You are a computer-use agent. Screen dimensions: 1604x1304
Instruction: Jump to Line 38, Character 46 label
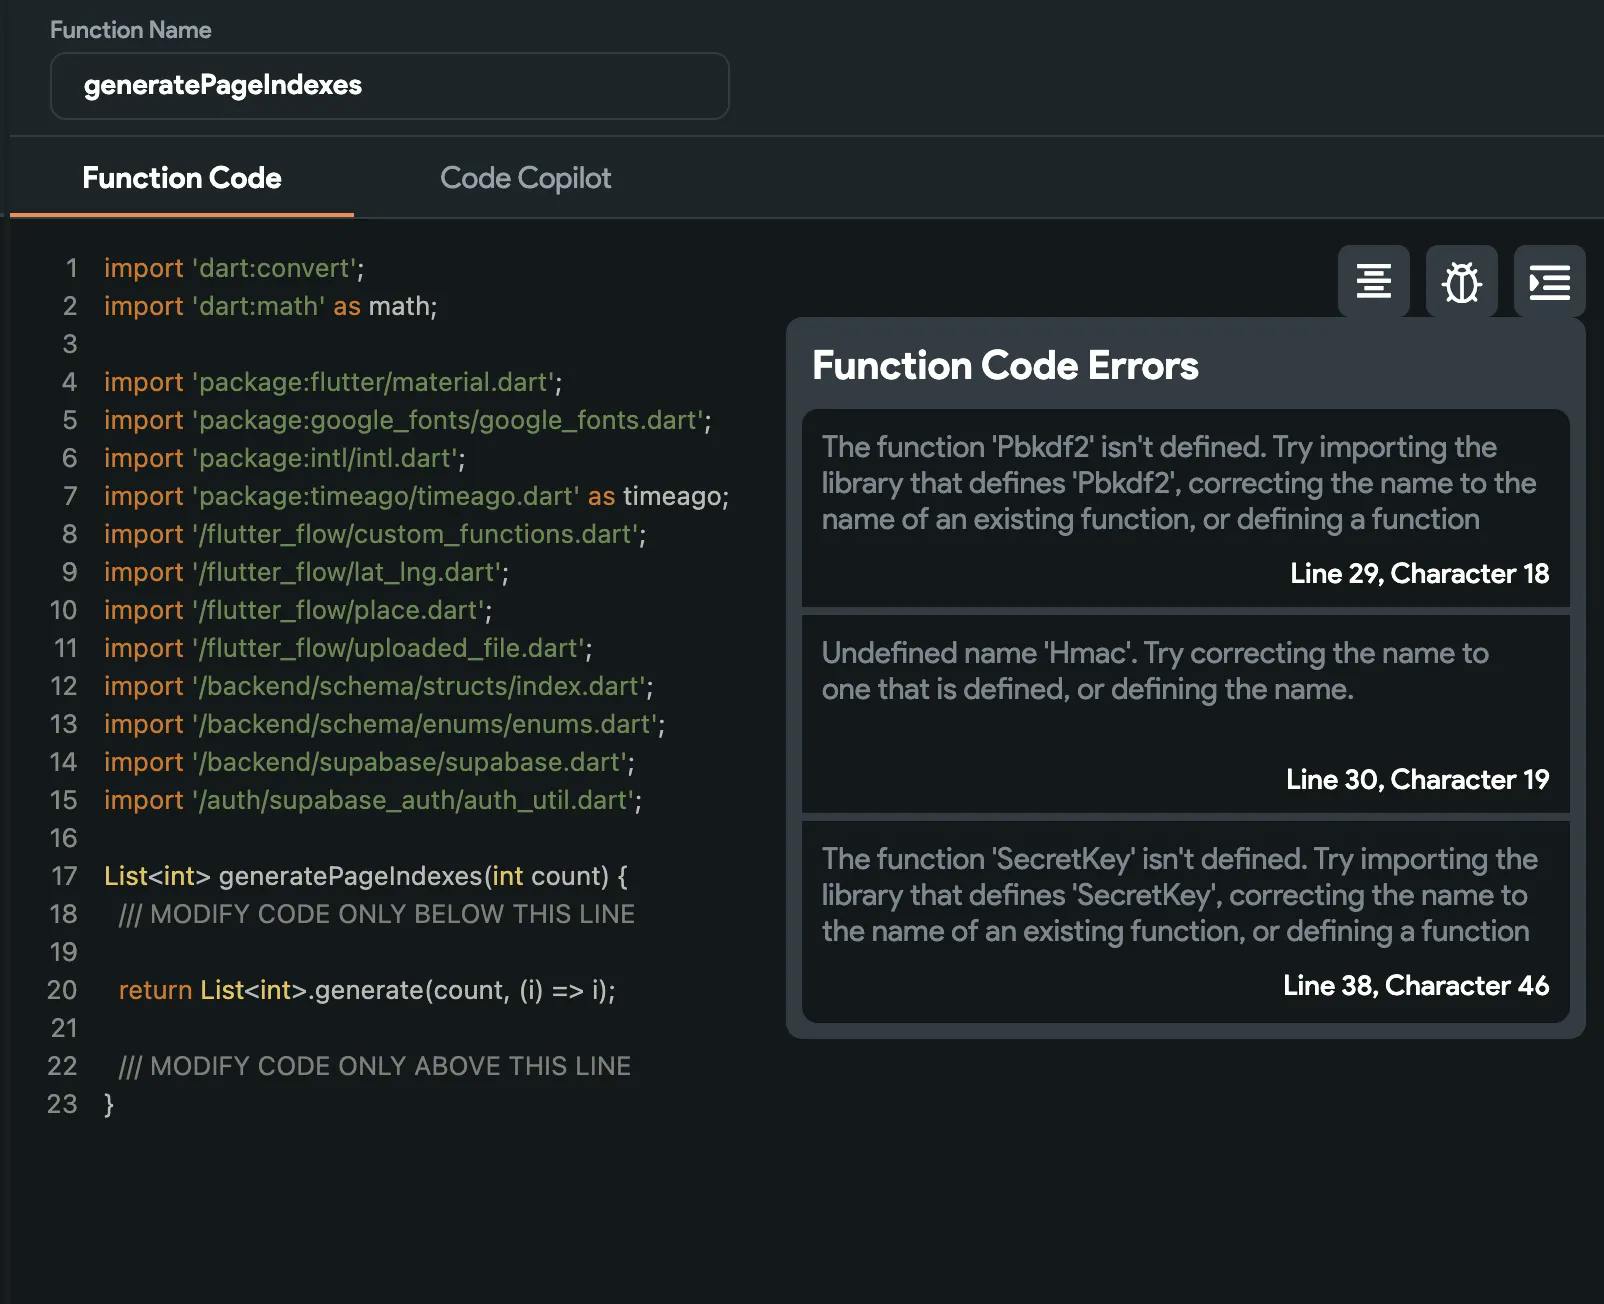point(1415,985)
